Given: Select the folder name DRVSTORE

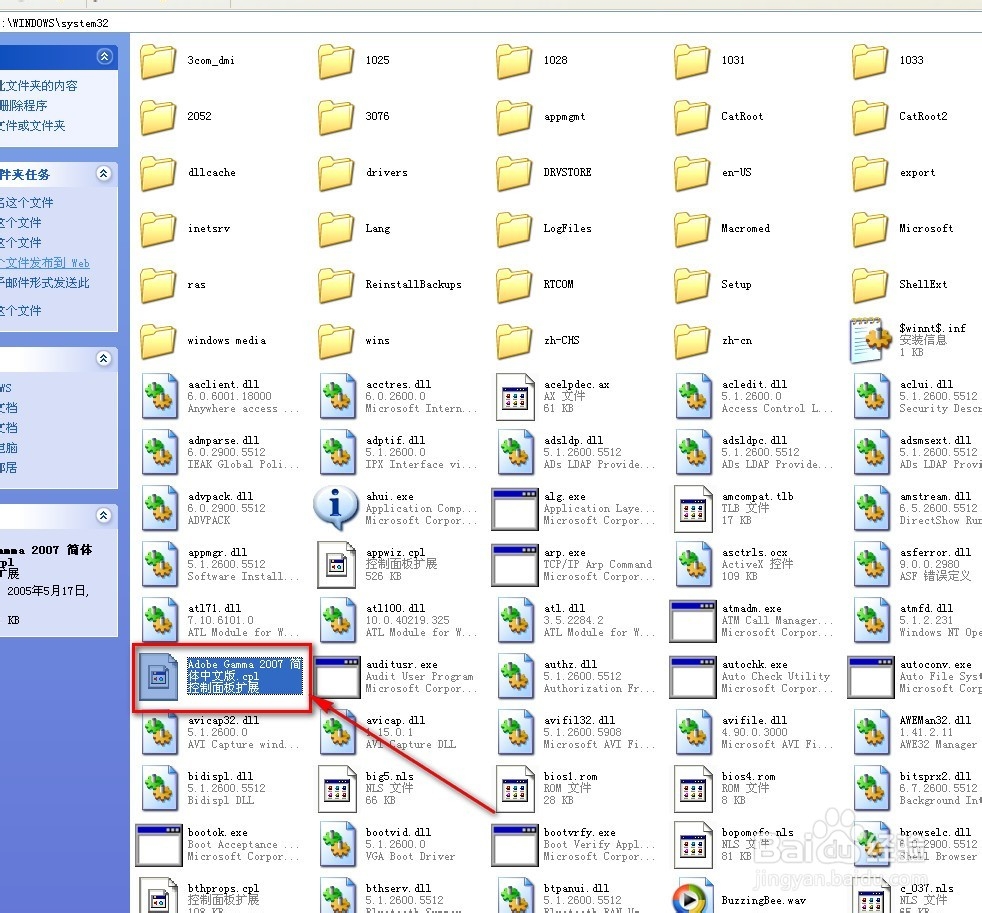Looking at the screenshot, I should [x=567, y=172].
